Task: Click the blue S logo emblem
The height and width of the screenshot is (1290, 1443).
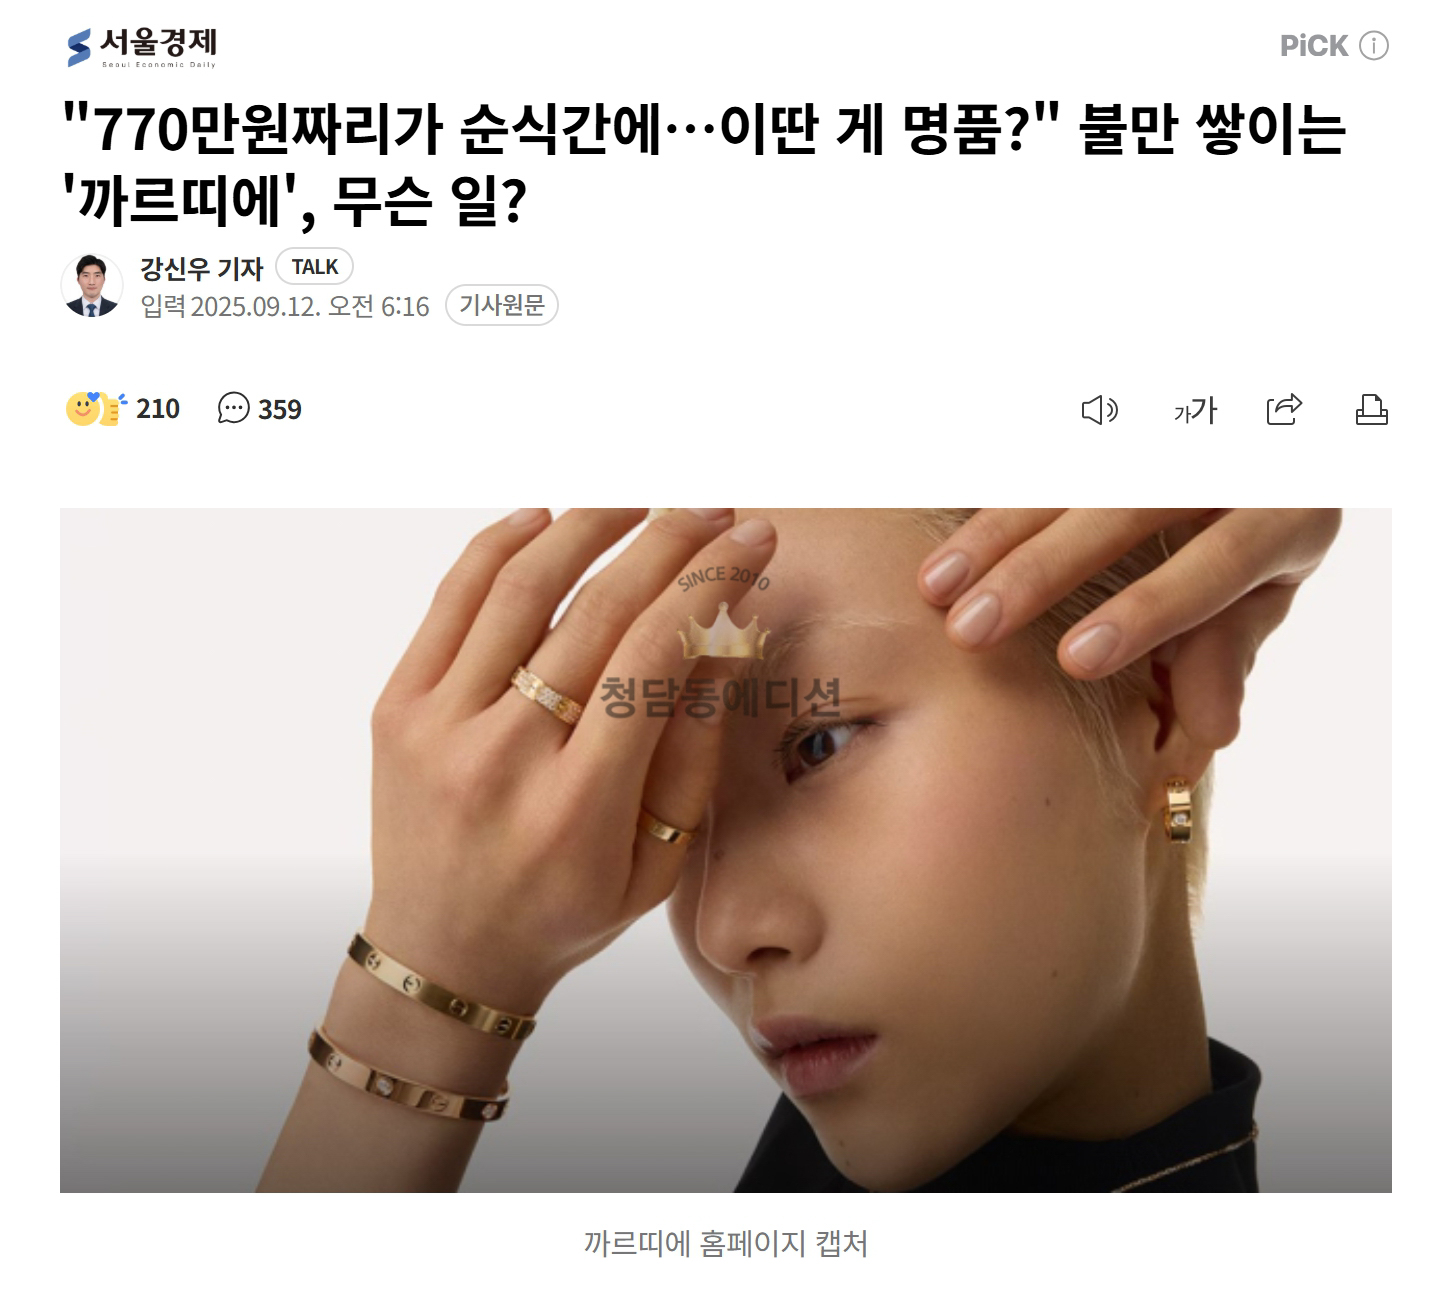Action: pos(79,48)
